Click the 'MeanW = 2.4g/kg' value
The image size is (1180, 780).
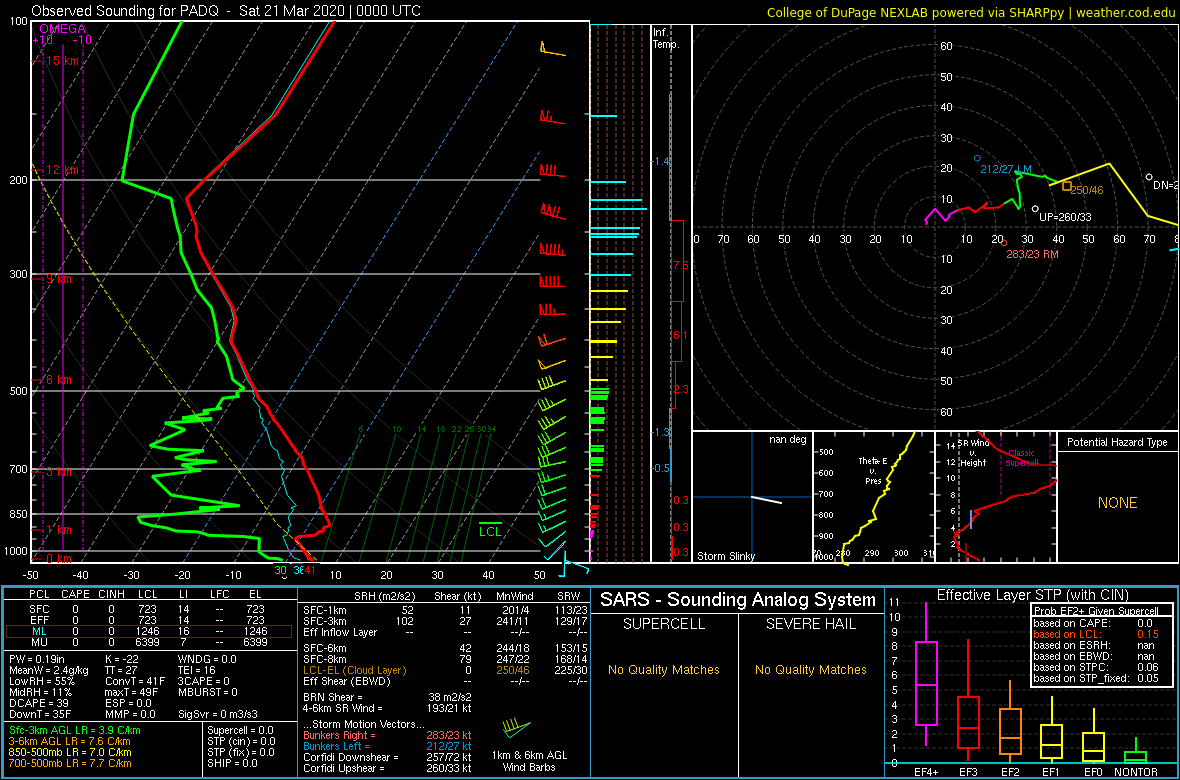click(48, 669)
